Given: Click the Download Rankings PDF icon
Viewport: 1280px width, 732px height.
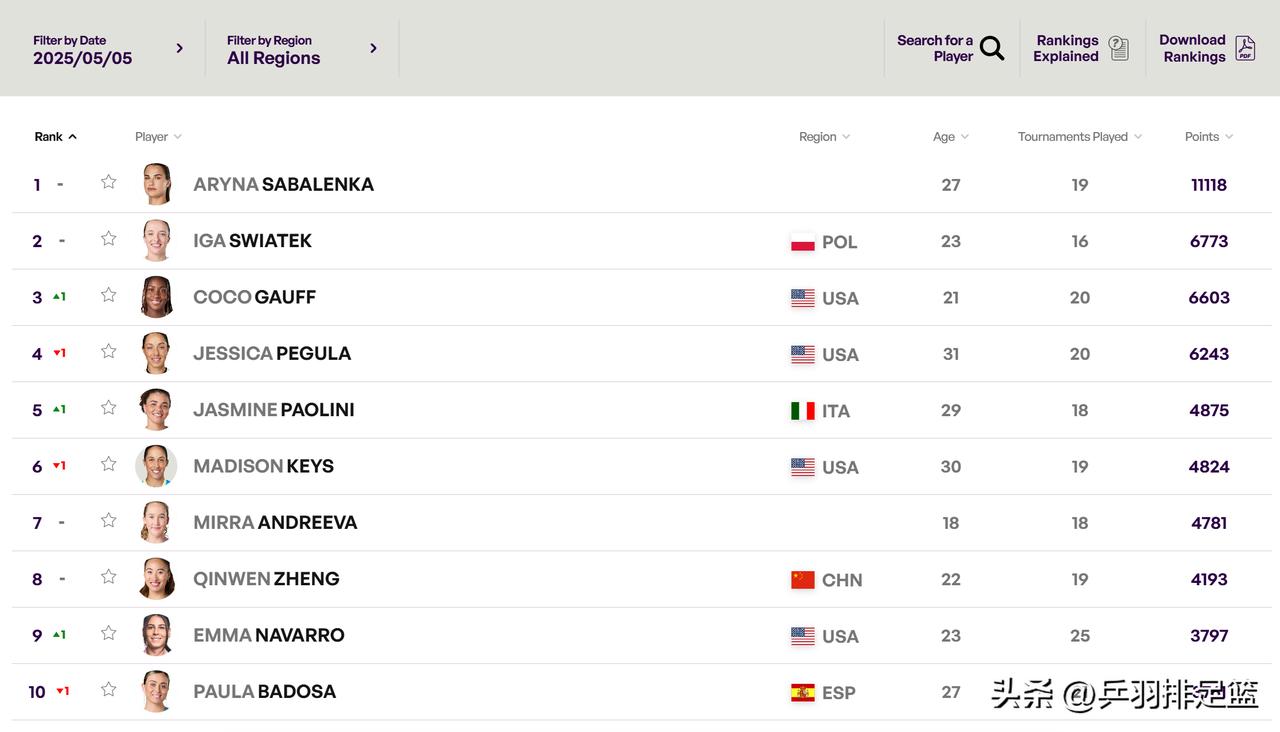Looking at the screenshot, I should 1245,48.
